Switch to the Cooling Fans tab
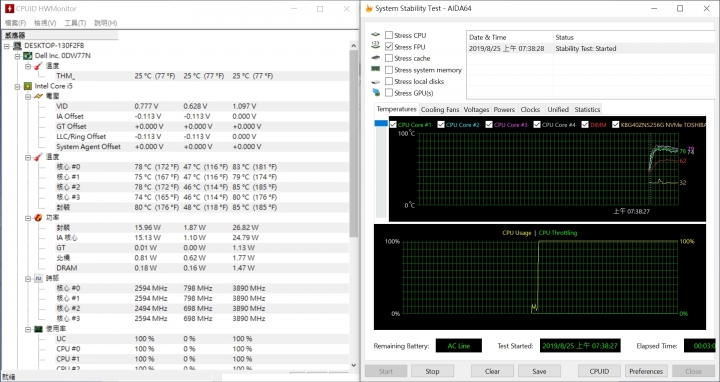720x382 pixels. [439, 109]
